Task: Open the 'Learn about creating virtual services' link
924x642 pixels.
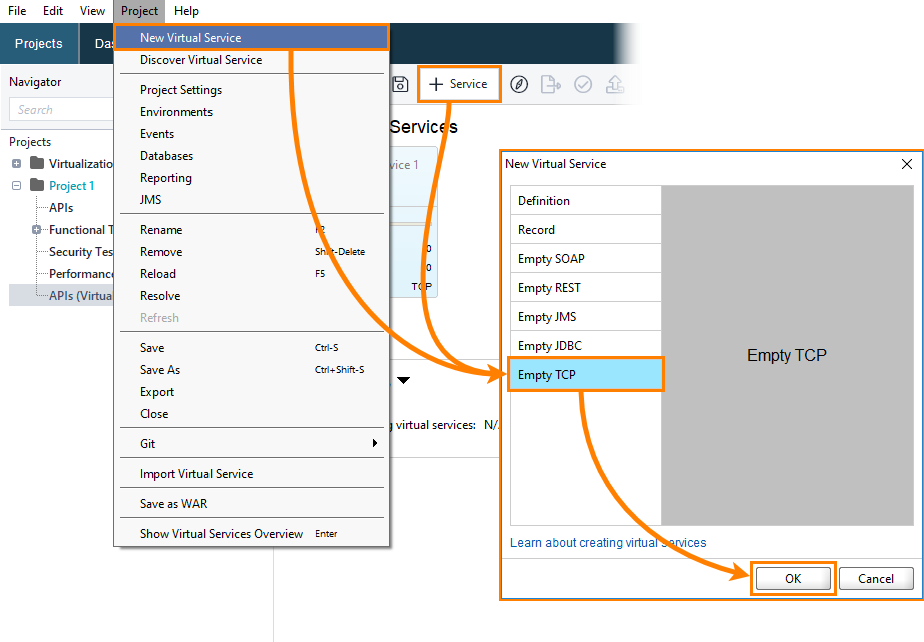Action: click(x=608, y=542)
